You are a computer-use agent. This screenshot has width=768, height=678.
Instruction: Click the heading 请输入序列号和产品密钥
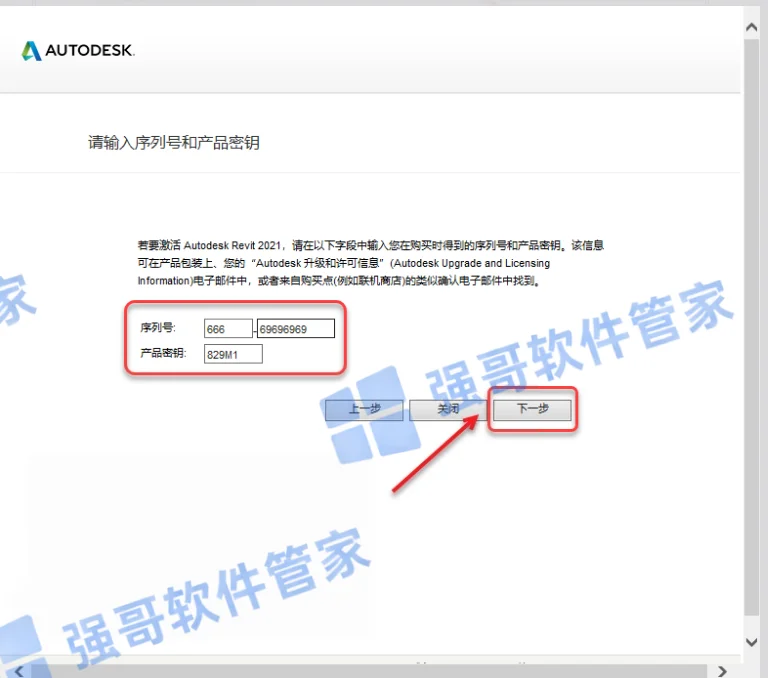174,143
